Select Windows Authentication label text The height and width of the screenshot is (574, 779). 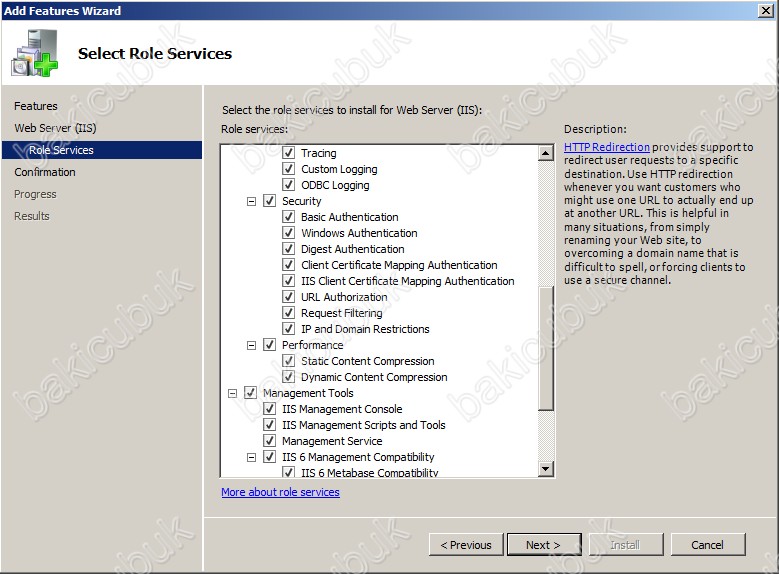click(359, 233)
